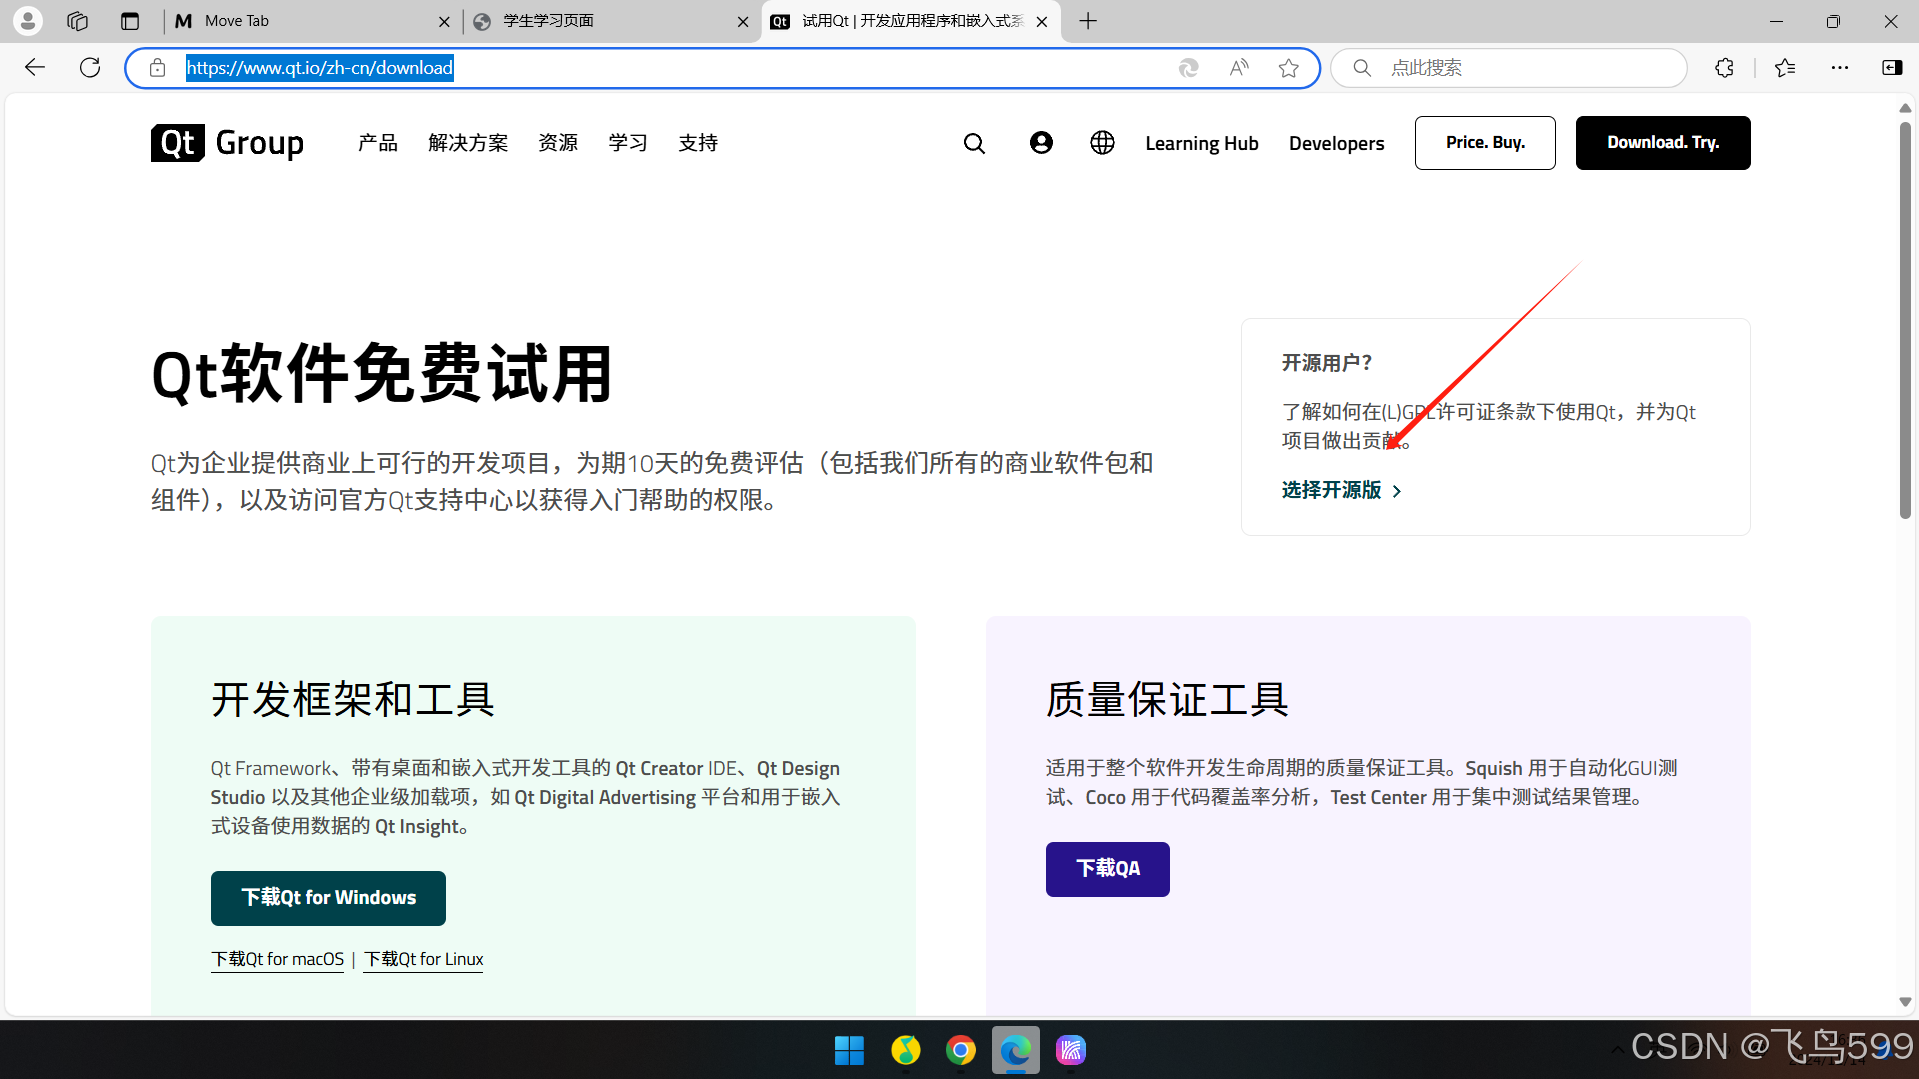Open the 学习 menu
The width and height of the screenshot is (1919, 1079).
tap(628, 143)
